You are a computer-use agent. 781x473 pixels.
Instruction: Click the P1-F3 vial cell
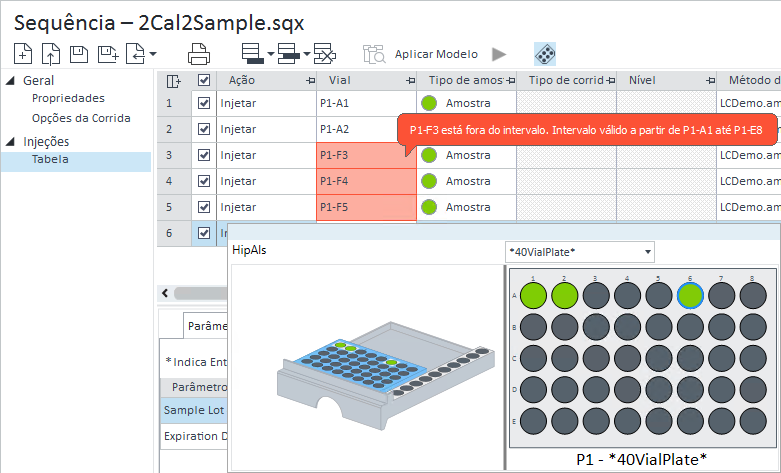(365, 155)
